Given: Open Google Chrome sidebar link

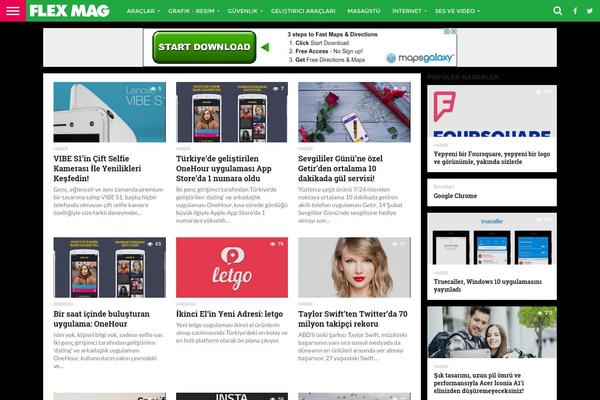Looking at the screenshot, I should pos(455,196).
